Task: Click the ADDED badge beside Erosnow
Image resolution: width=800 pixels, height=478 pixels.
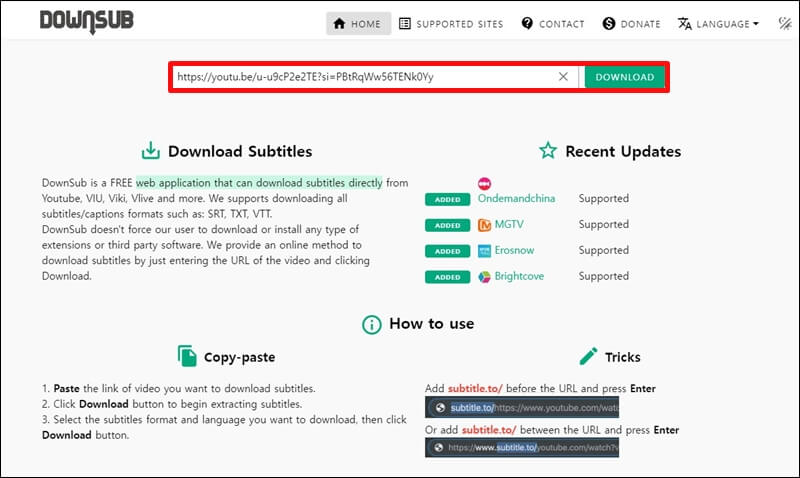Action: (x=447, y=251)
